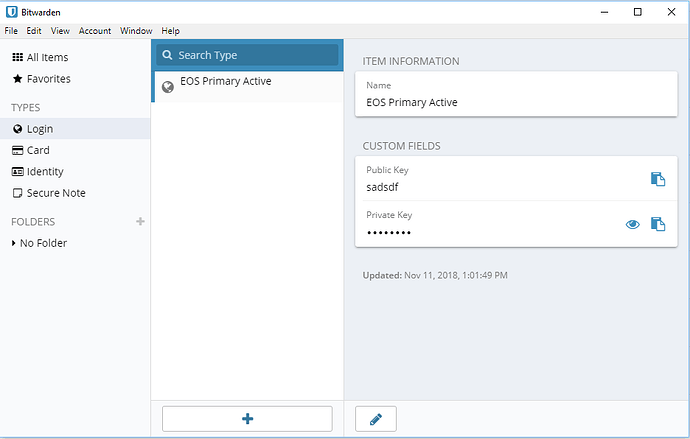The height and width of the screenshot is (439, 690).
Task: Filter by Favorites
Action: point(41,79)
